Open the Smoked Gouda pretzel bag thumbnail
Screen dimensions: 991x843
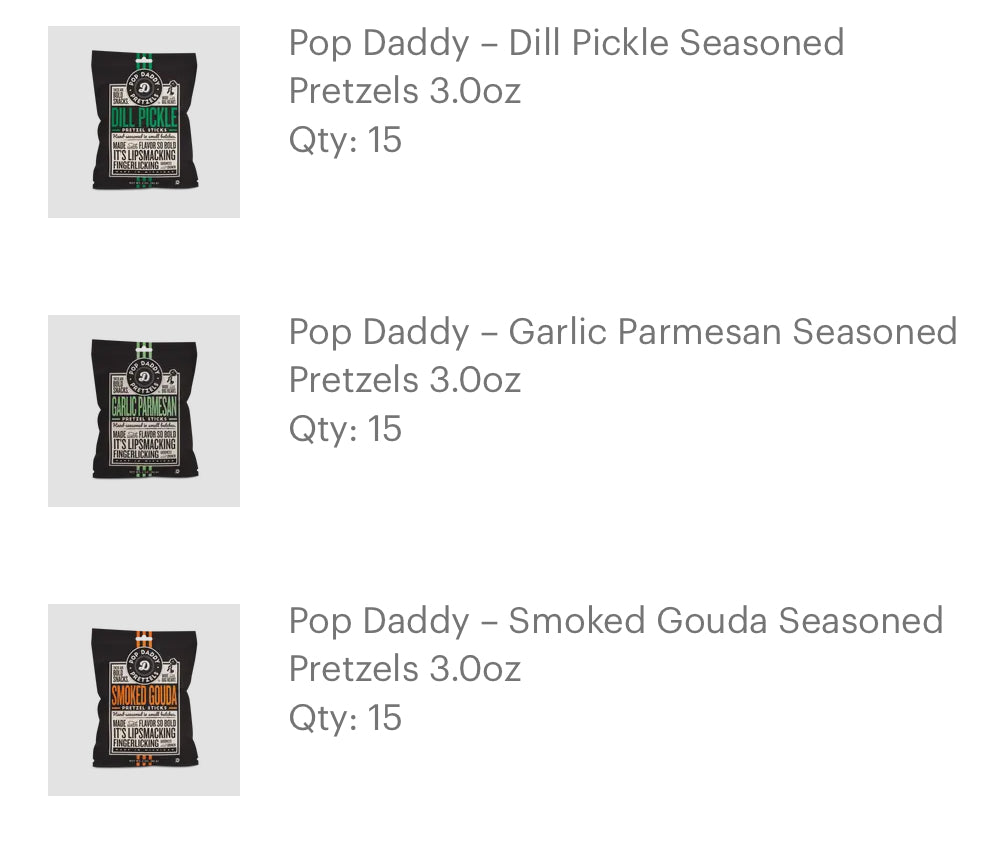point(144,700)
